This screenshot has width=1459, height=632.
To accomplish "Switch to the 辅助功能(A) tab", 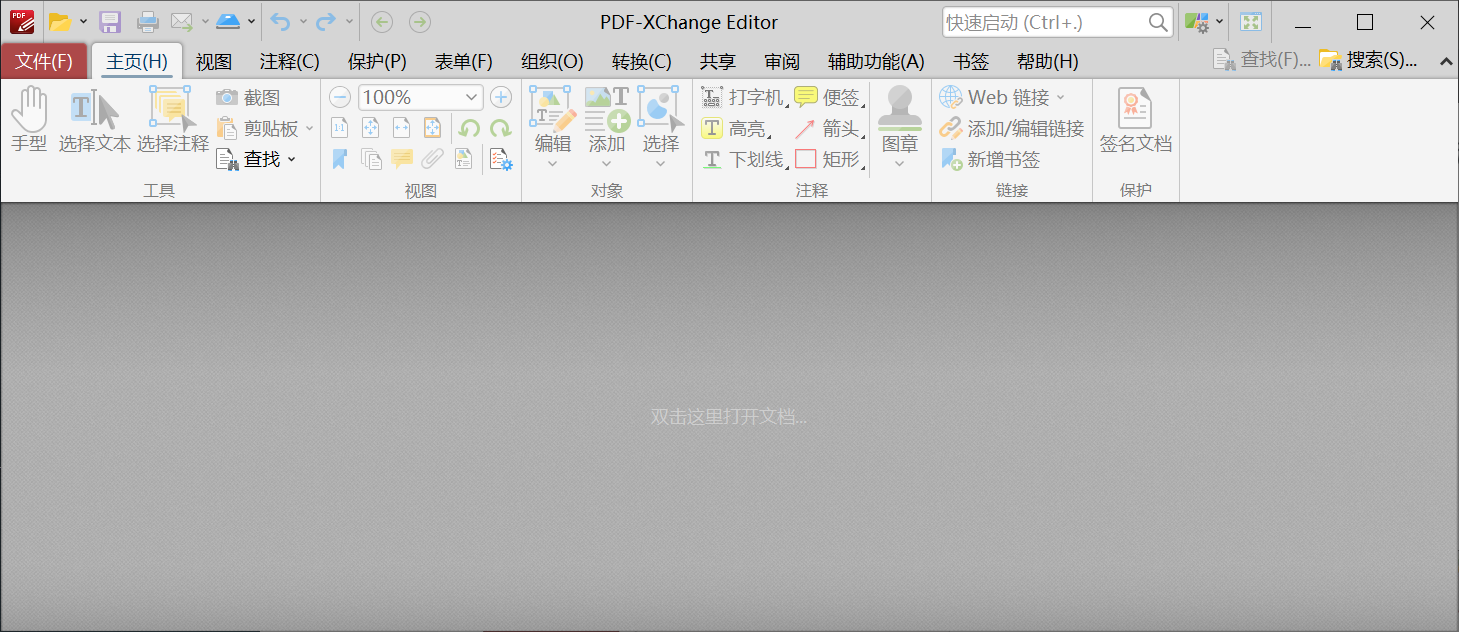I will pos(876,61).
